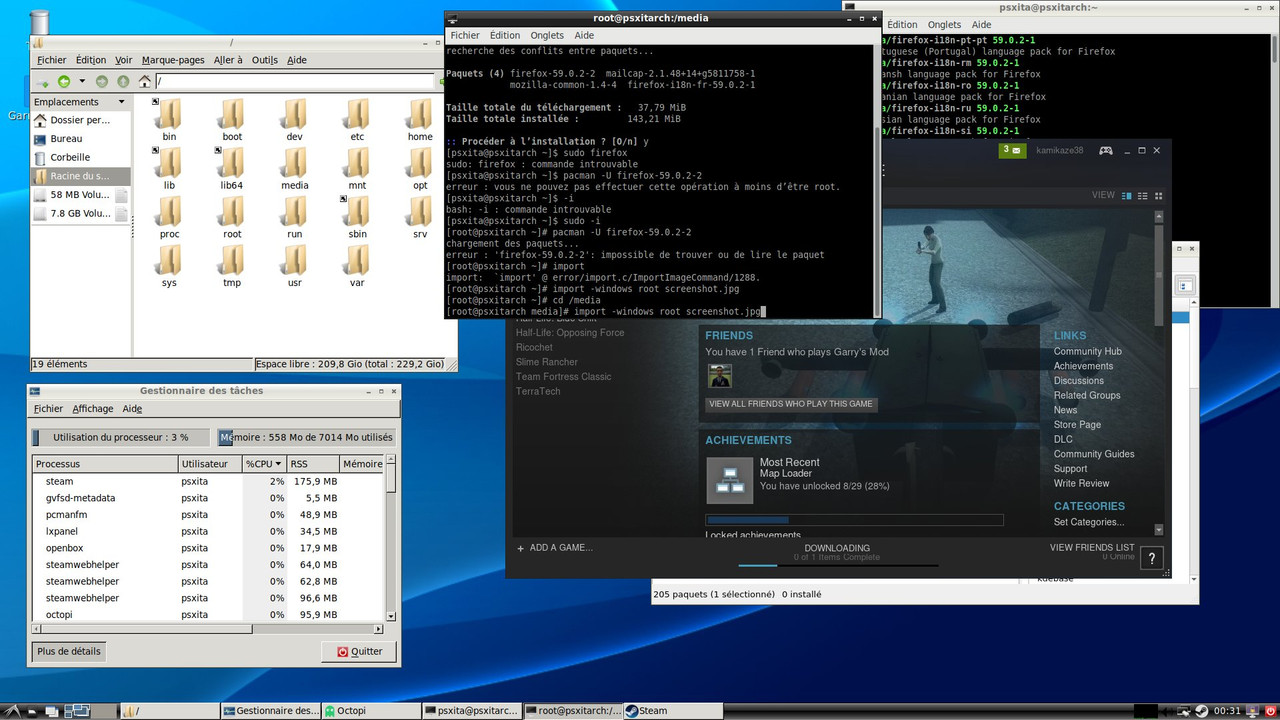Open the file manager's Marque-pages menu
Image resolution: width=1280 pixels, height=720 pixels.
(x=173, y=60)
